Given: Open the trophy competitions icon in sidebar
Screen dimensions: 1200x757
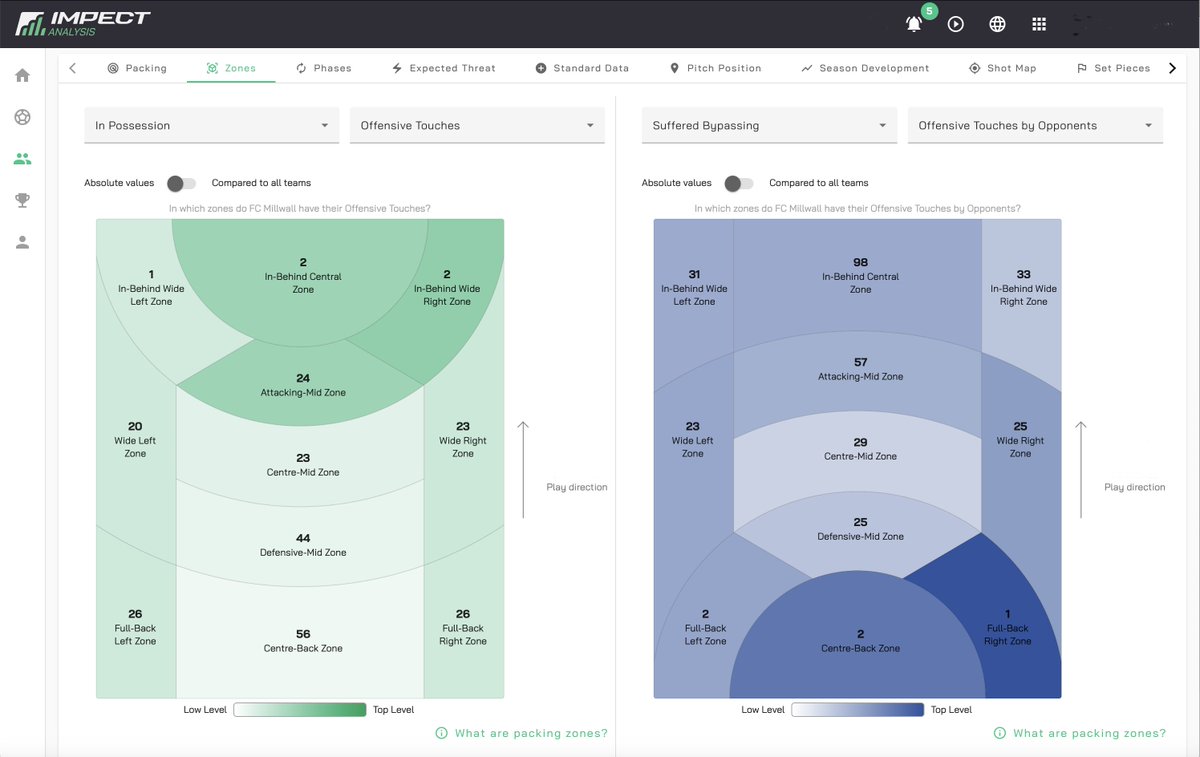Looking at the screenshot, I should (22, 200).
